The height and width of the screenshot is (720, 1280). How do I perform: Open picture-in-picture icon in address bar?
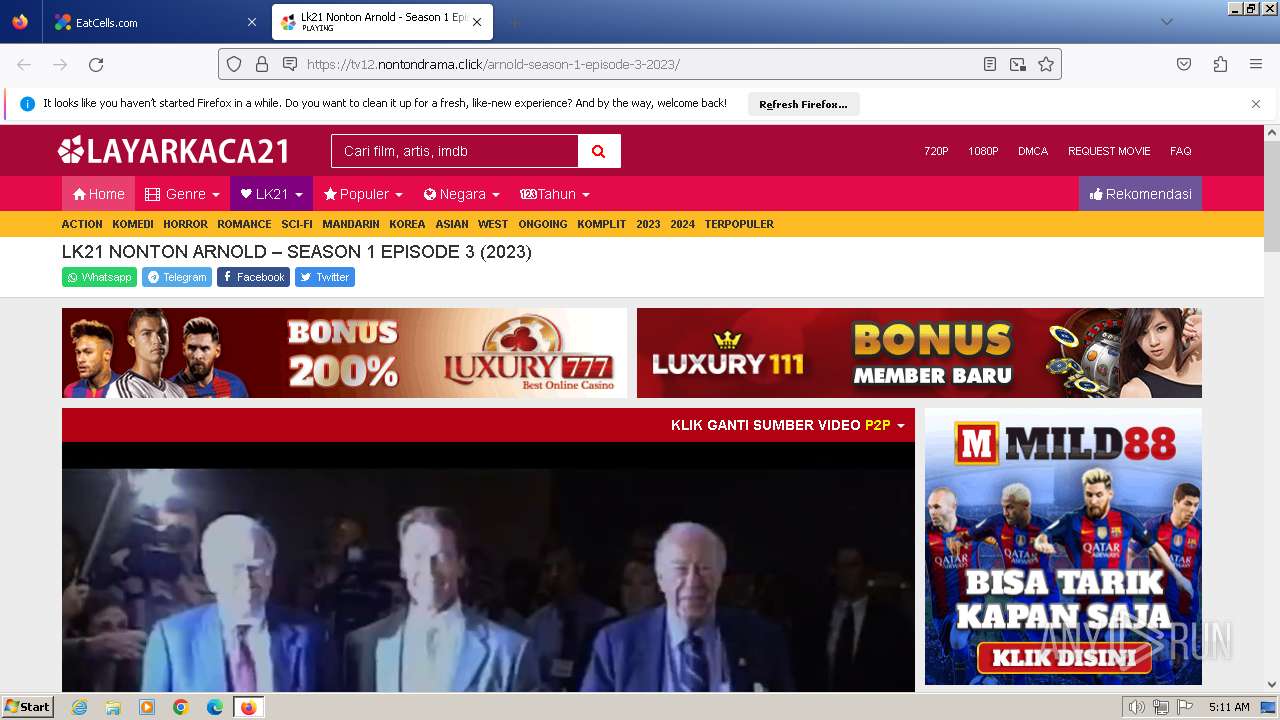(x=1018, y=64)
